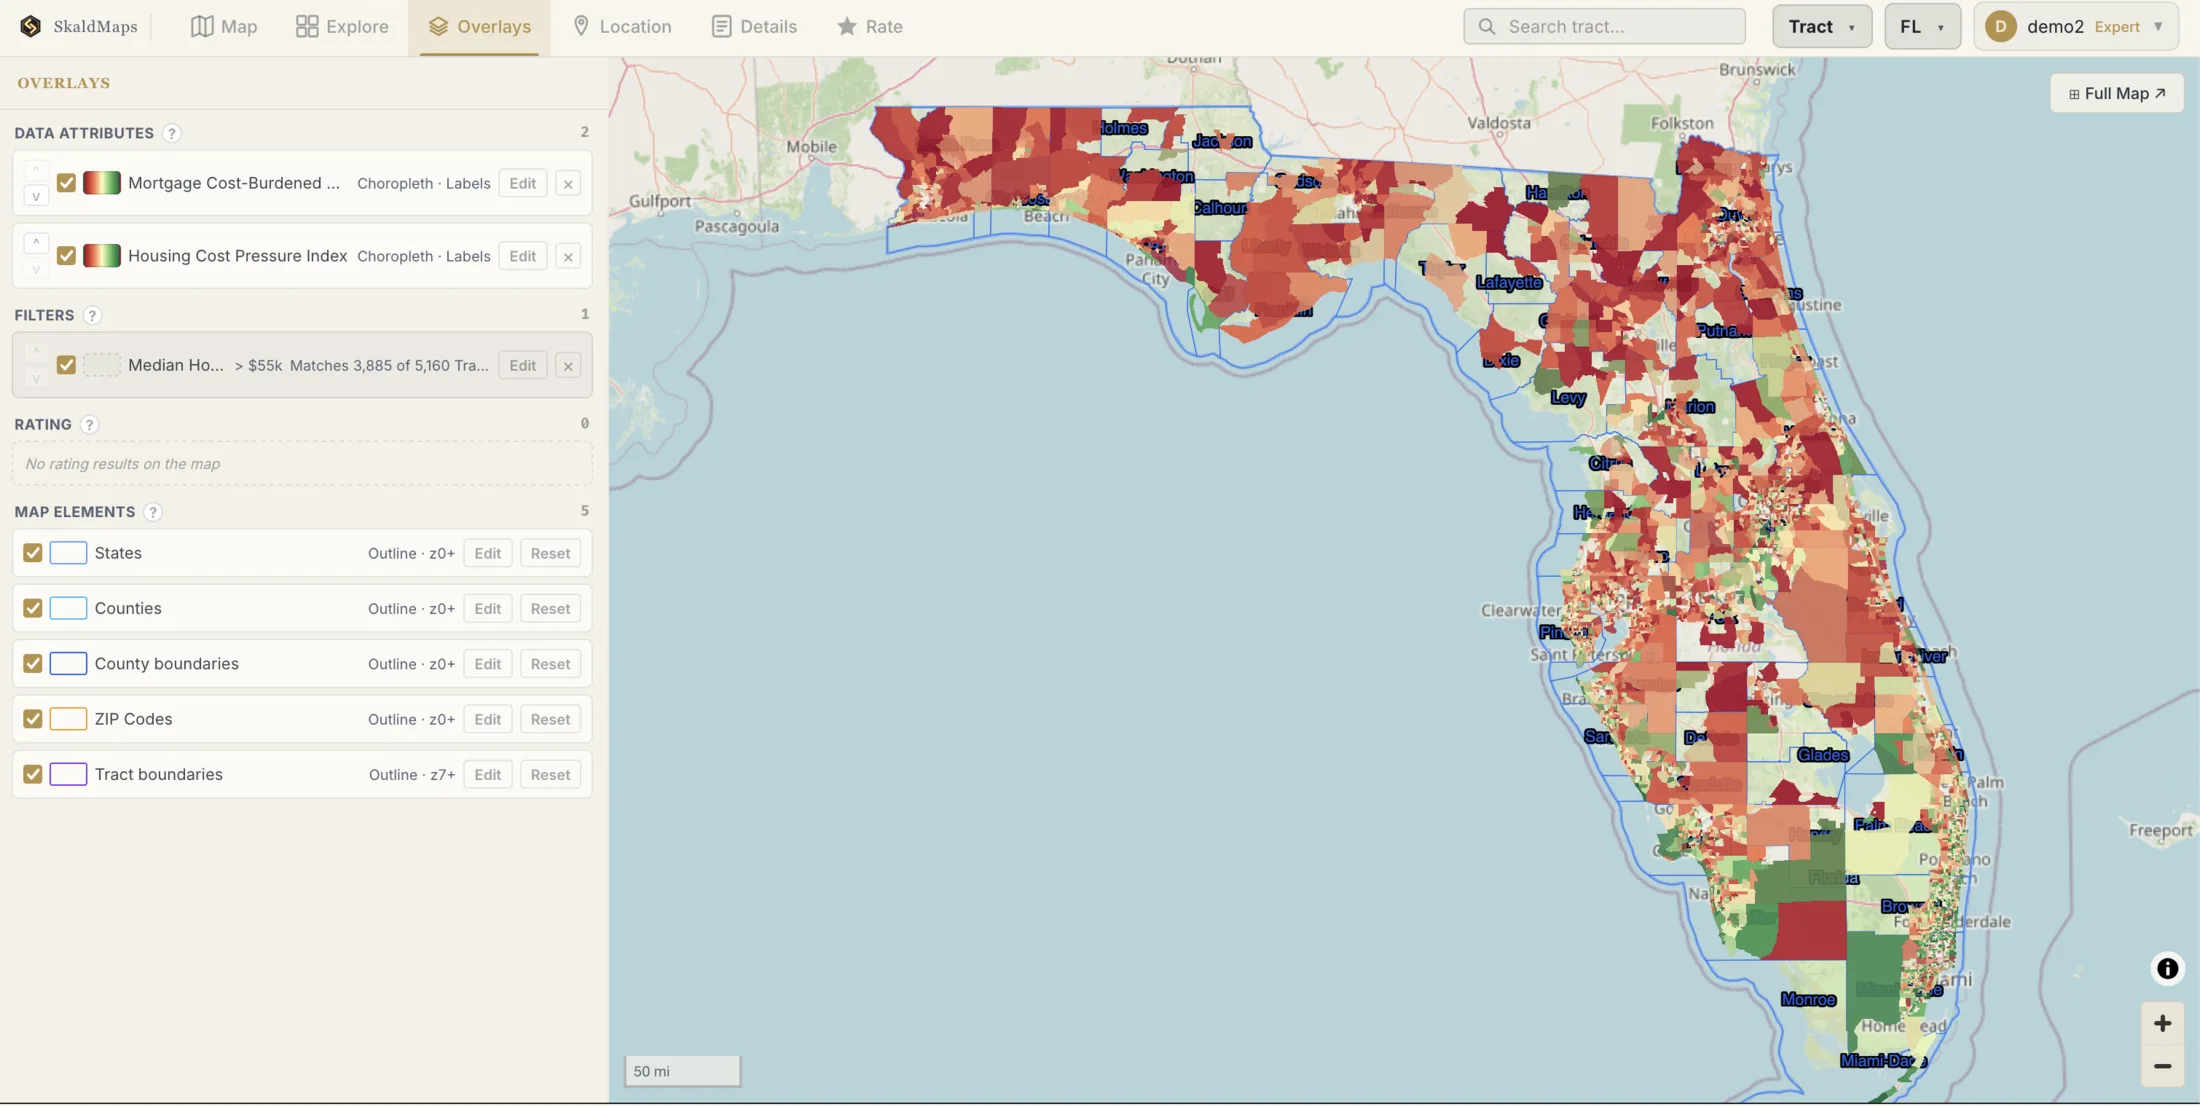The width and height of the screenshot is (2200, 1107).
Task: Open the Map tab
Action: coord(224,26)
